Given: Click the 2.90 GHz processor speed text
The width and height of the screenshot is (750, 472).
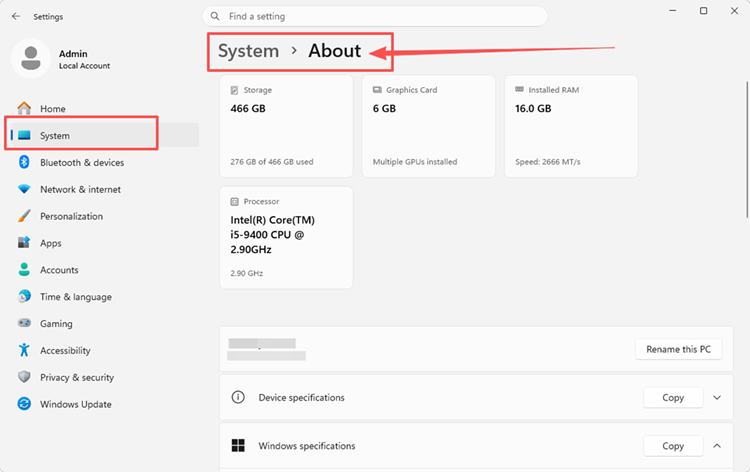Looking at the screenshot, I should pos(246,273).
